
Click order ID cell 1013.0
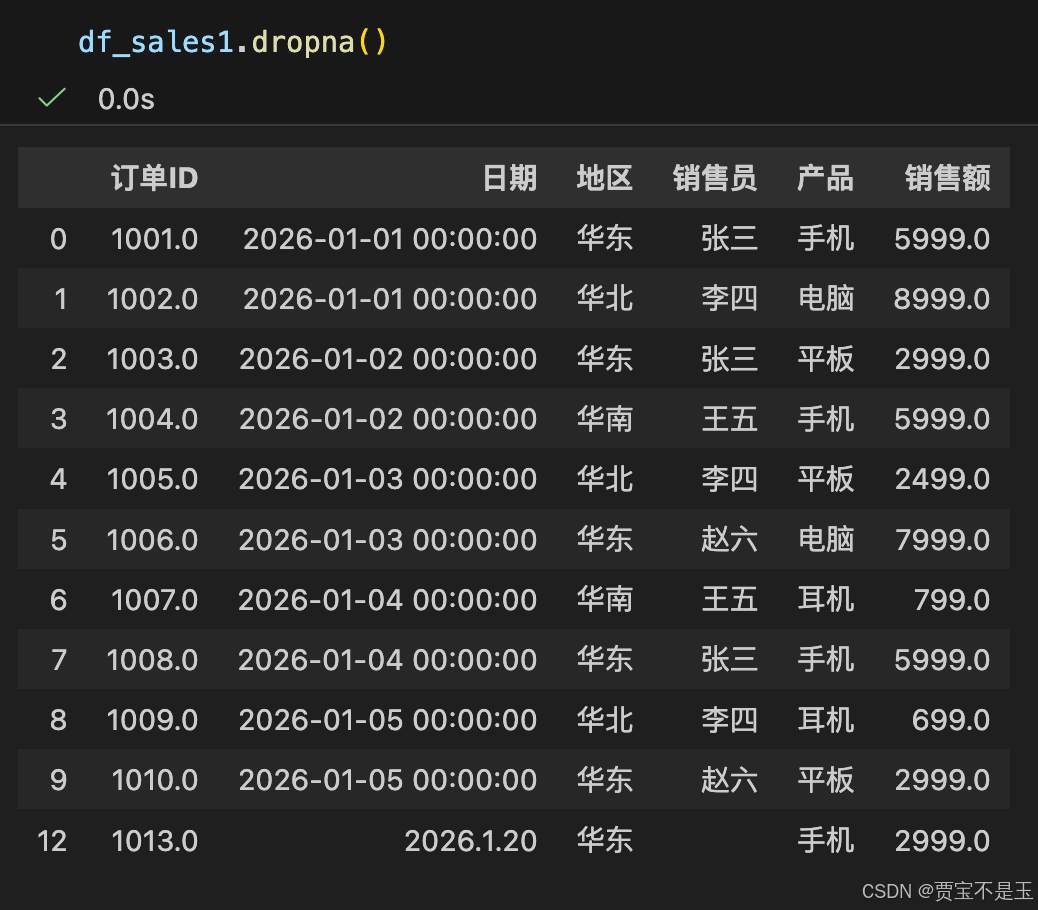point(154,841)
